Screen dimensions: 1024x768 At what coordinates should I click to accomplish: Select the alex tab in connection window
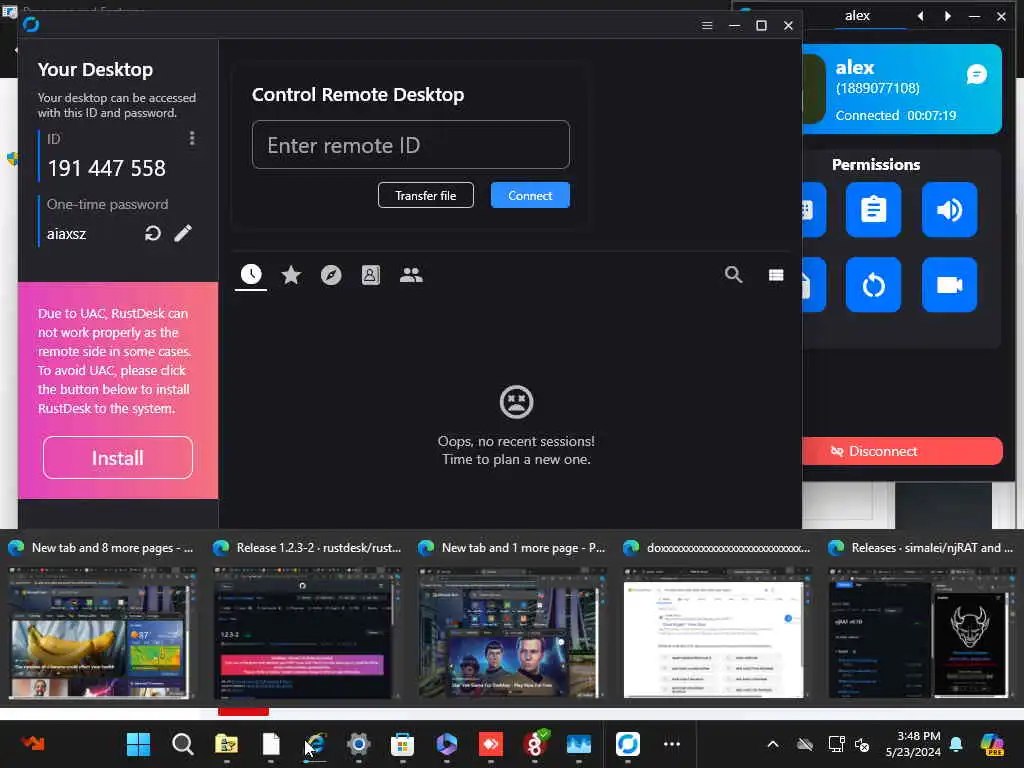pyautogui.click(x=857, y=16)
